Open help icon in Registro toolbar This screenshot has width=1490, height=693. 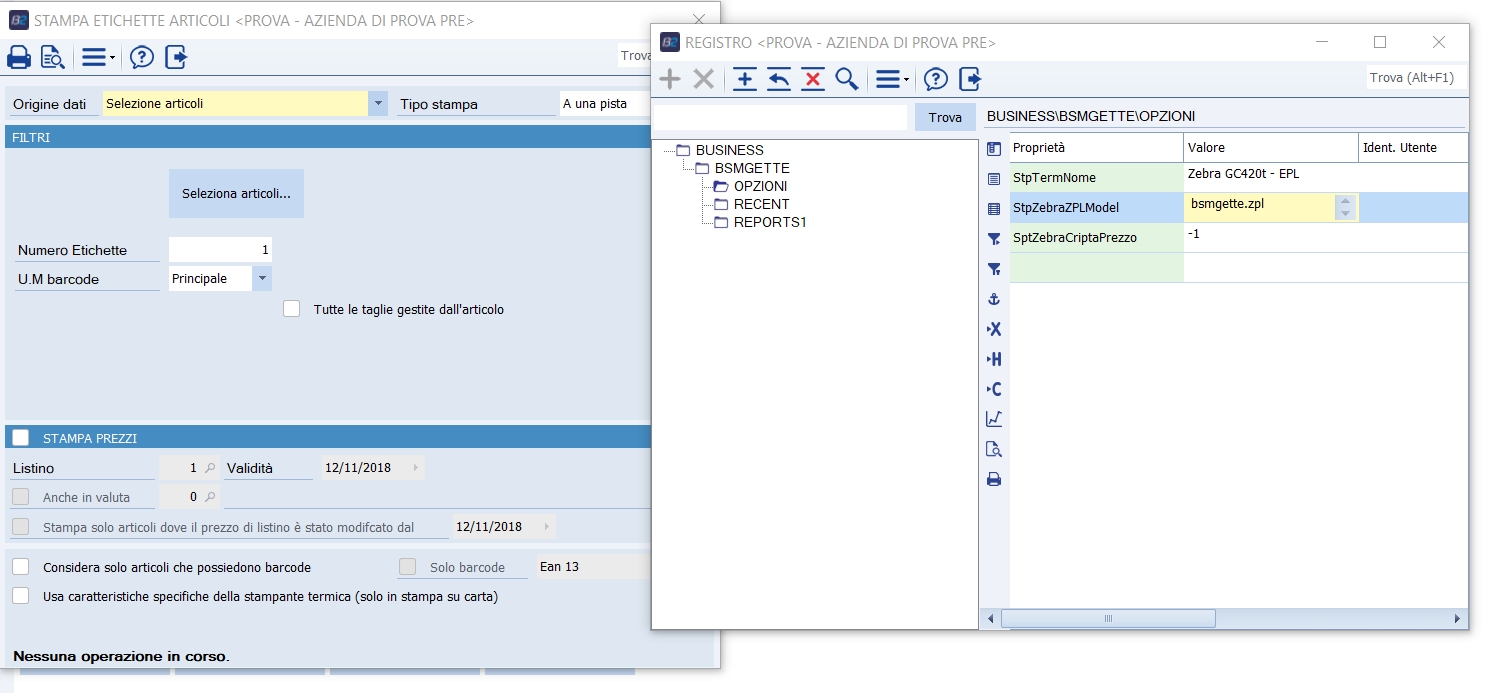(x=935, y=79)
